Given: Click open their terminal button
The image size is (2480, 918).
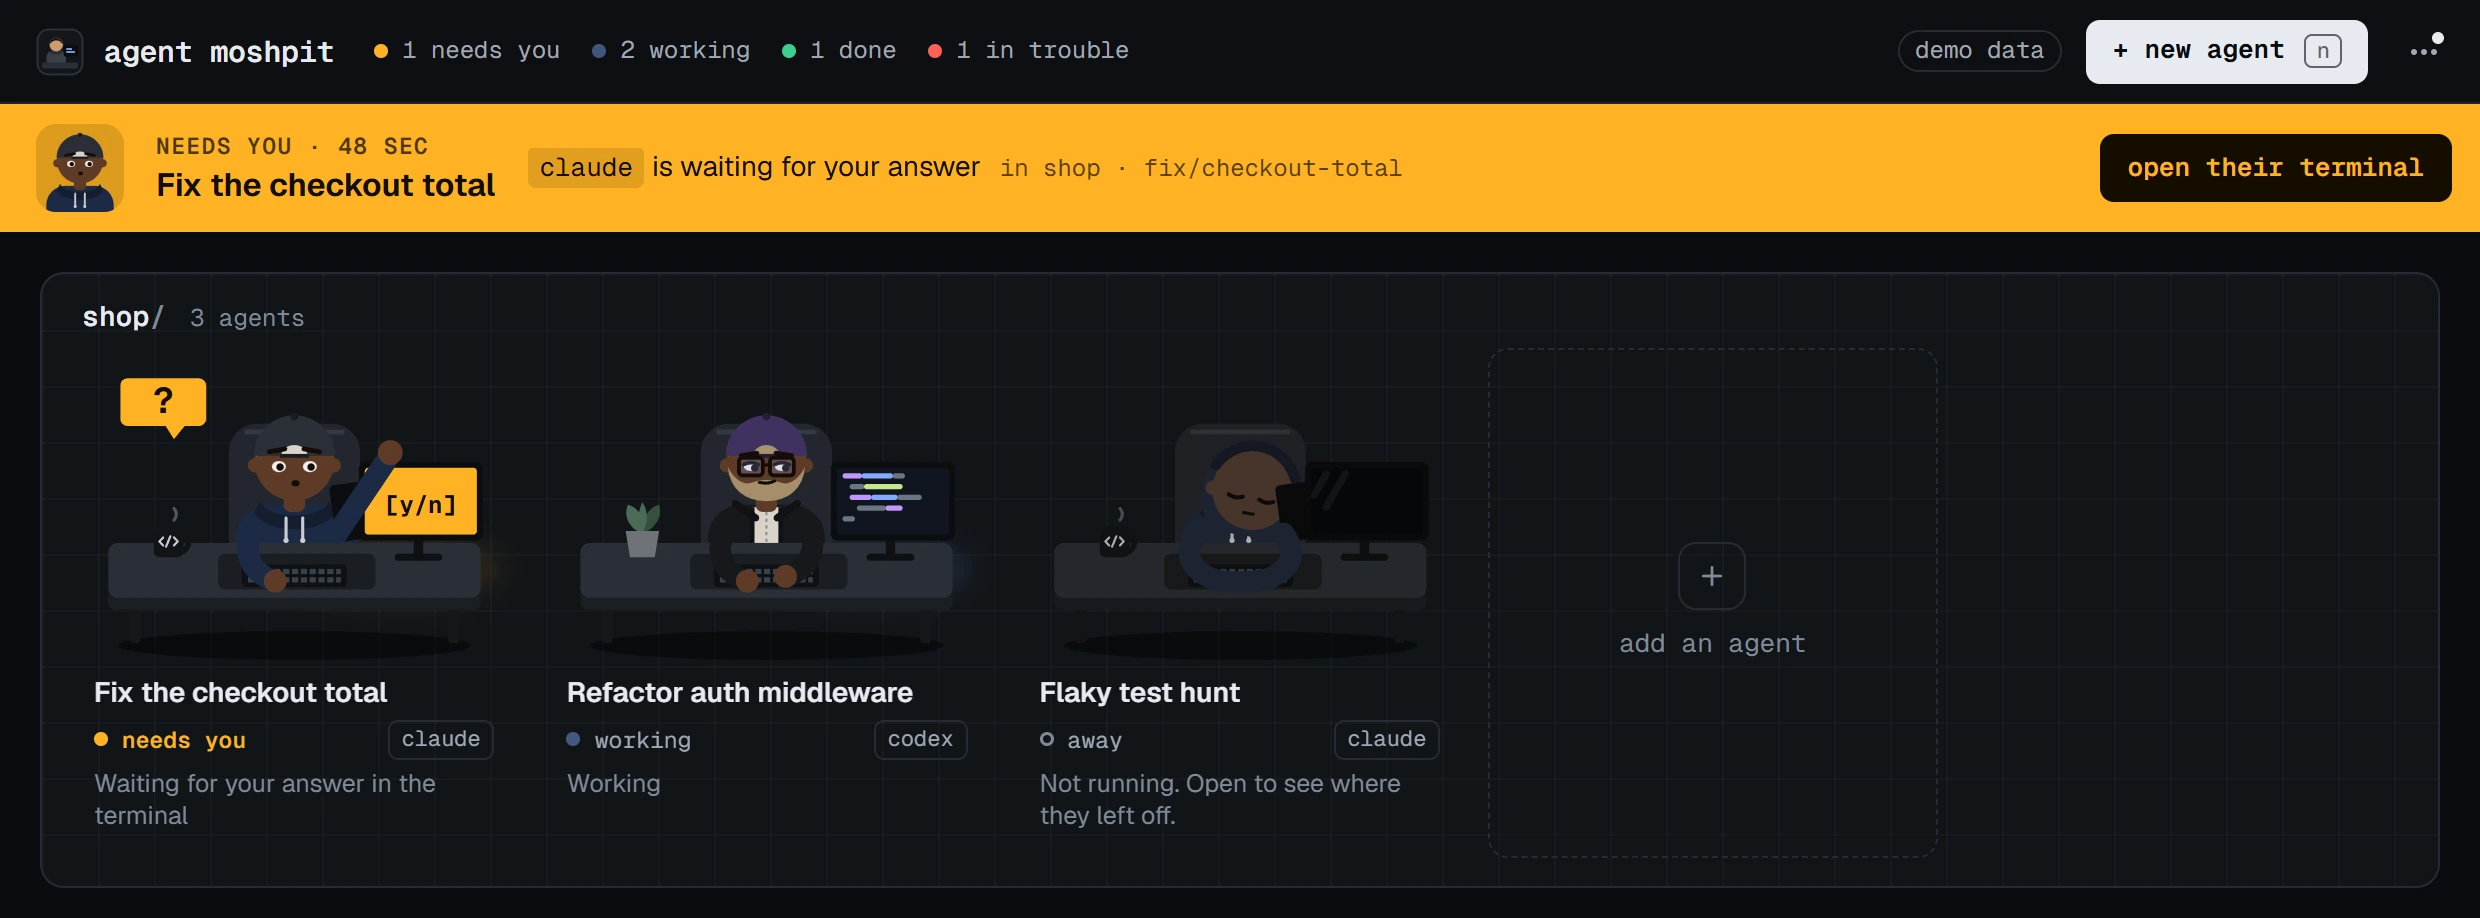Looking at the screenshot, I should tap(2275, 168).
